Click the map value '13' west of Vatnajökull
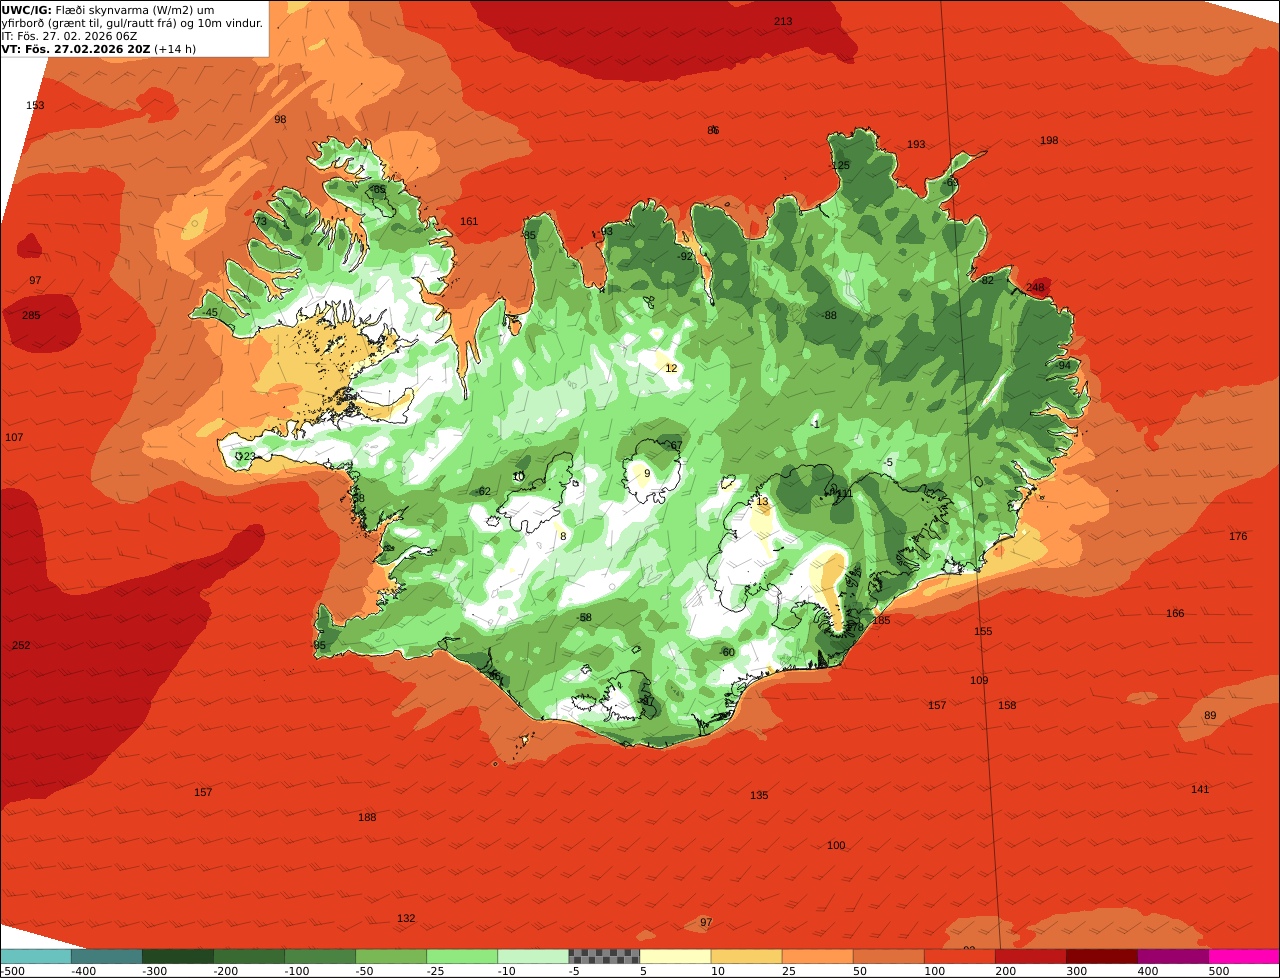The width and height of the screenshot is (1280, 978). point(762,501)
